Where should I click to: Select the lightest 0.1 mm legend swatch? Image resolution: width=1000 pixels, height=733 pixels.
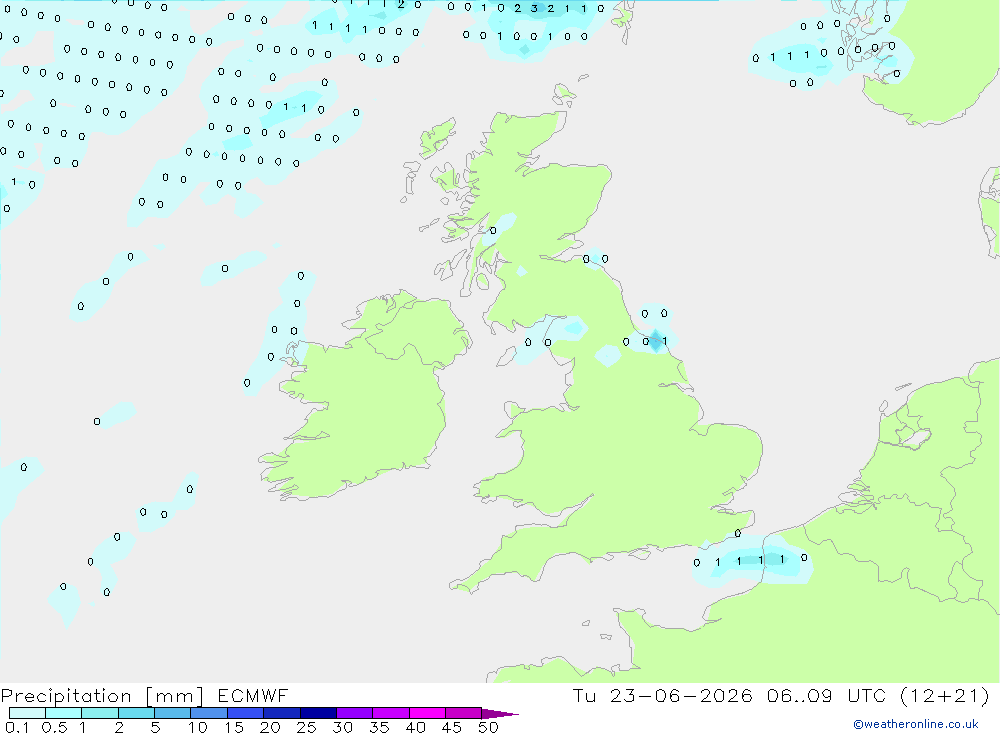tap(27, 713)
